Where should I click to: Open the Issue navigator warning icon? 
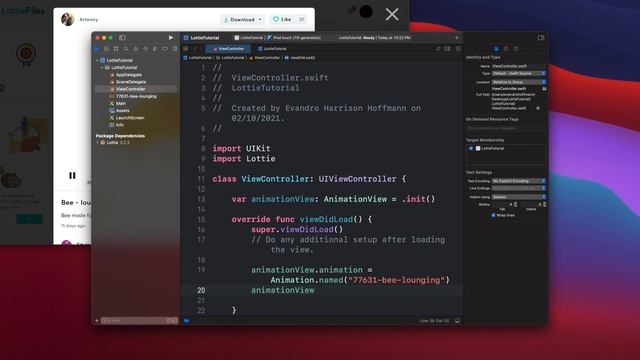click(x=136, y=49)
